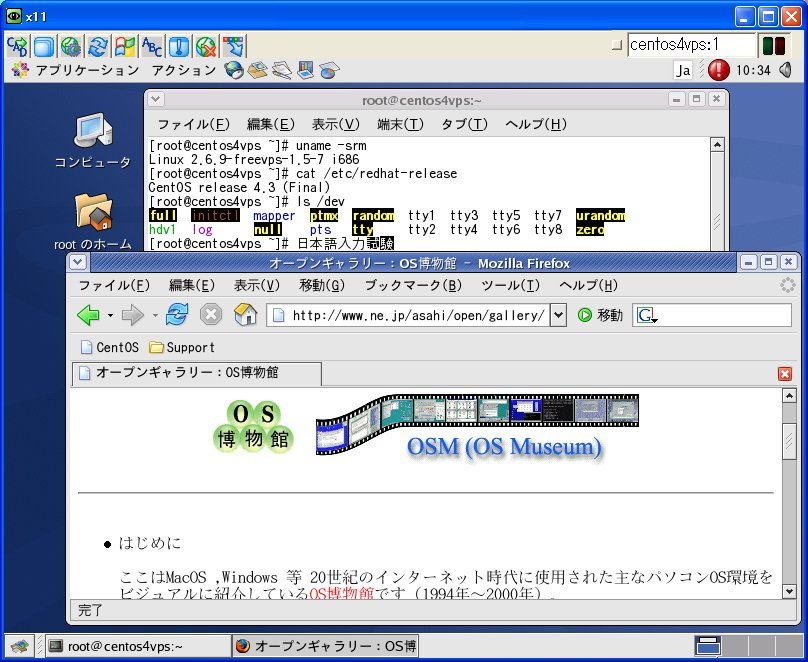Open the Firefox ブックマーク(B) menu
This screenshot has width=808, height=662.
[x=413, y=285]
